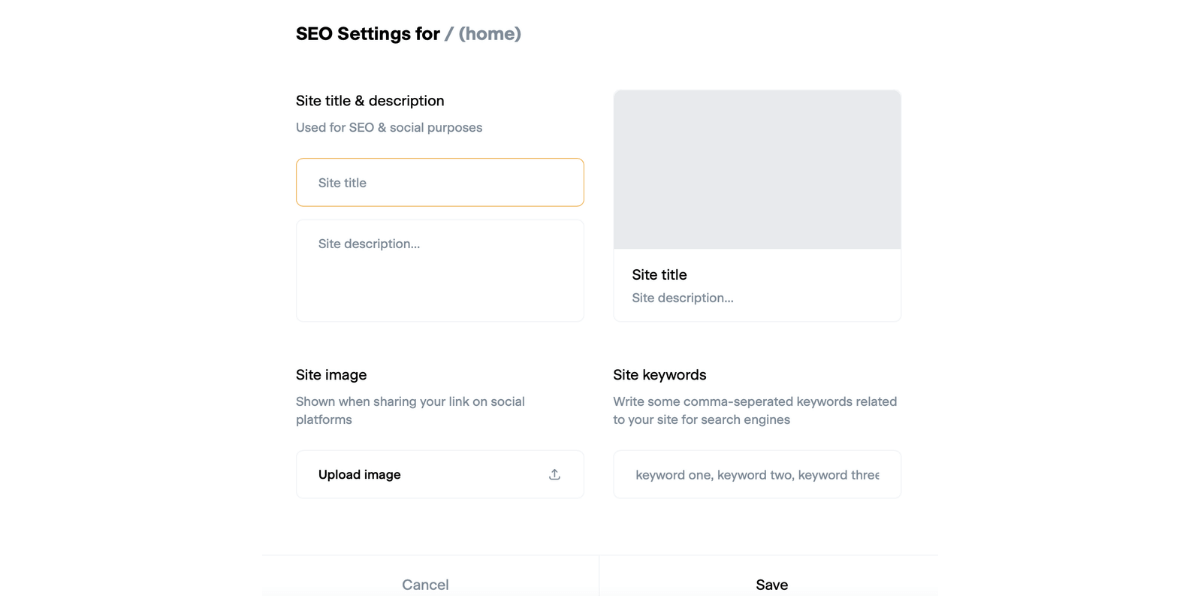
Task: Click the "Site title & description" label
Action: pyautogui.click(x=370, y=101)
